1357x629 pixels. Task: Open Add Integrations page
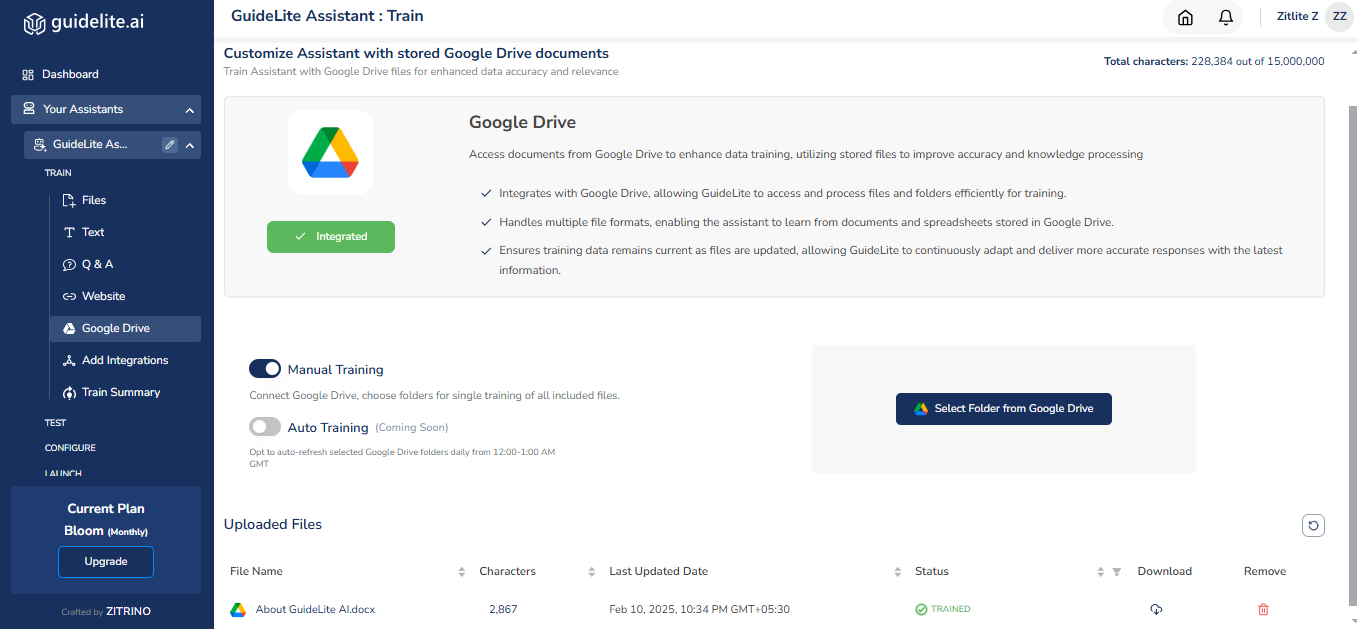pyautogui.click(x=125, y=360)
